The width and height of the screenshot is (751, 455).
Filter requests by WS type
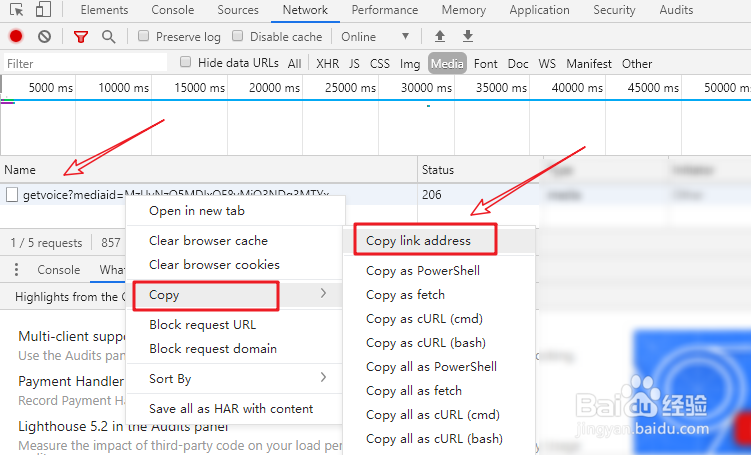click(x=547, y=64)
